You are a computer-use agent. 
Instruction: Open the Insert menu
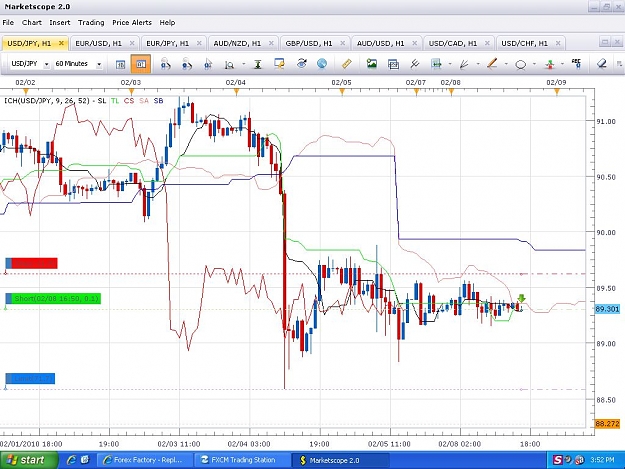(x=60, y=23)
